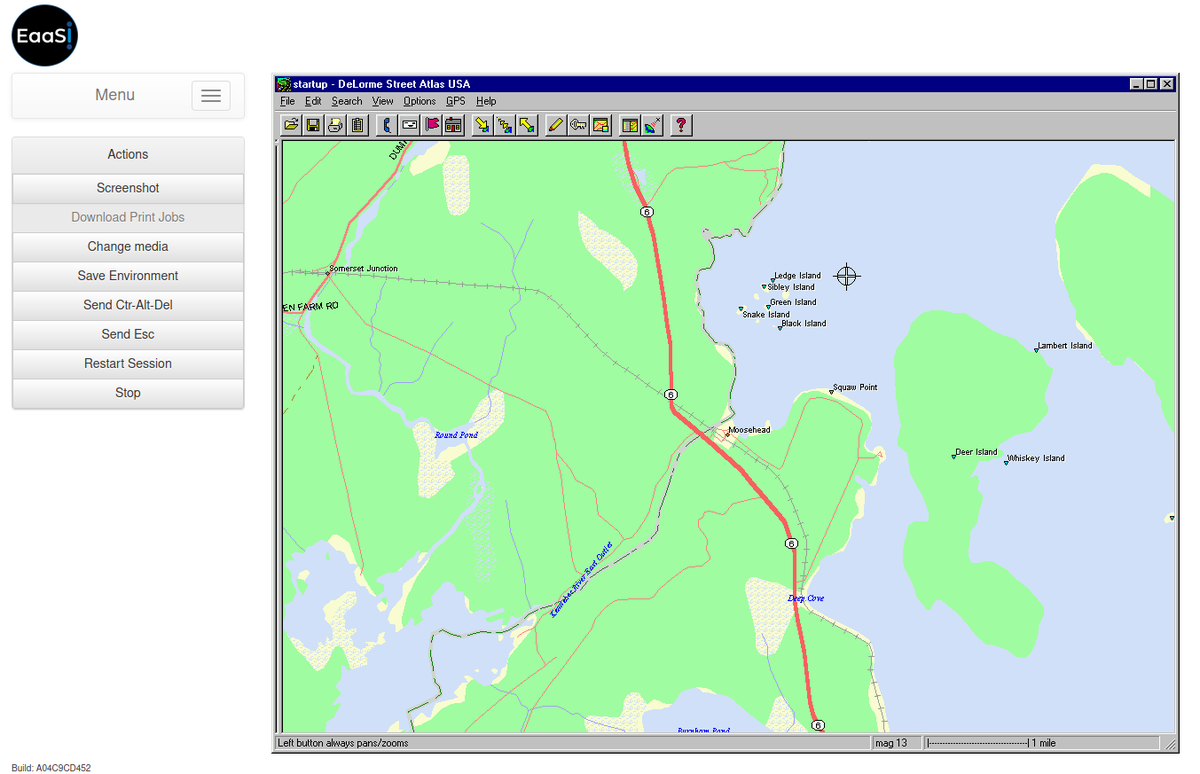Click the Screenshot button

coord(128,188)
